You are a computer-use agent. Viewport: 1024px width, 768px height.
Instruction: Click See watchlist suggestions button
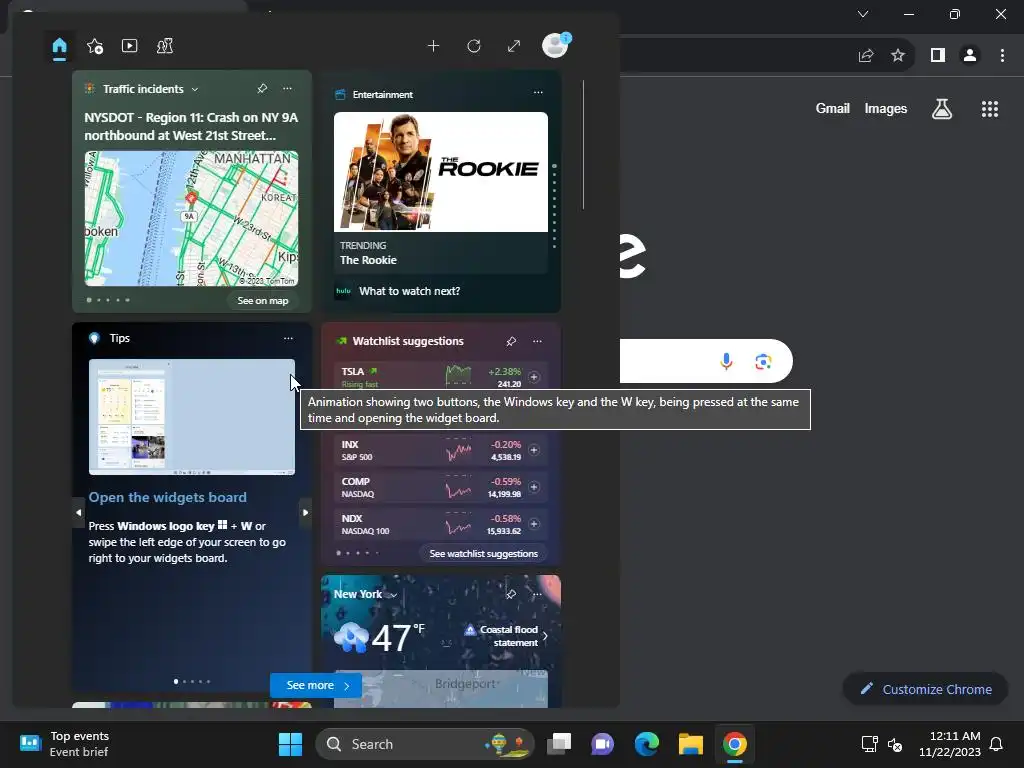point(483,553)
